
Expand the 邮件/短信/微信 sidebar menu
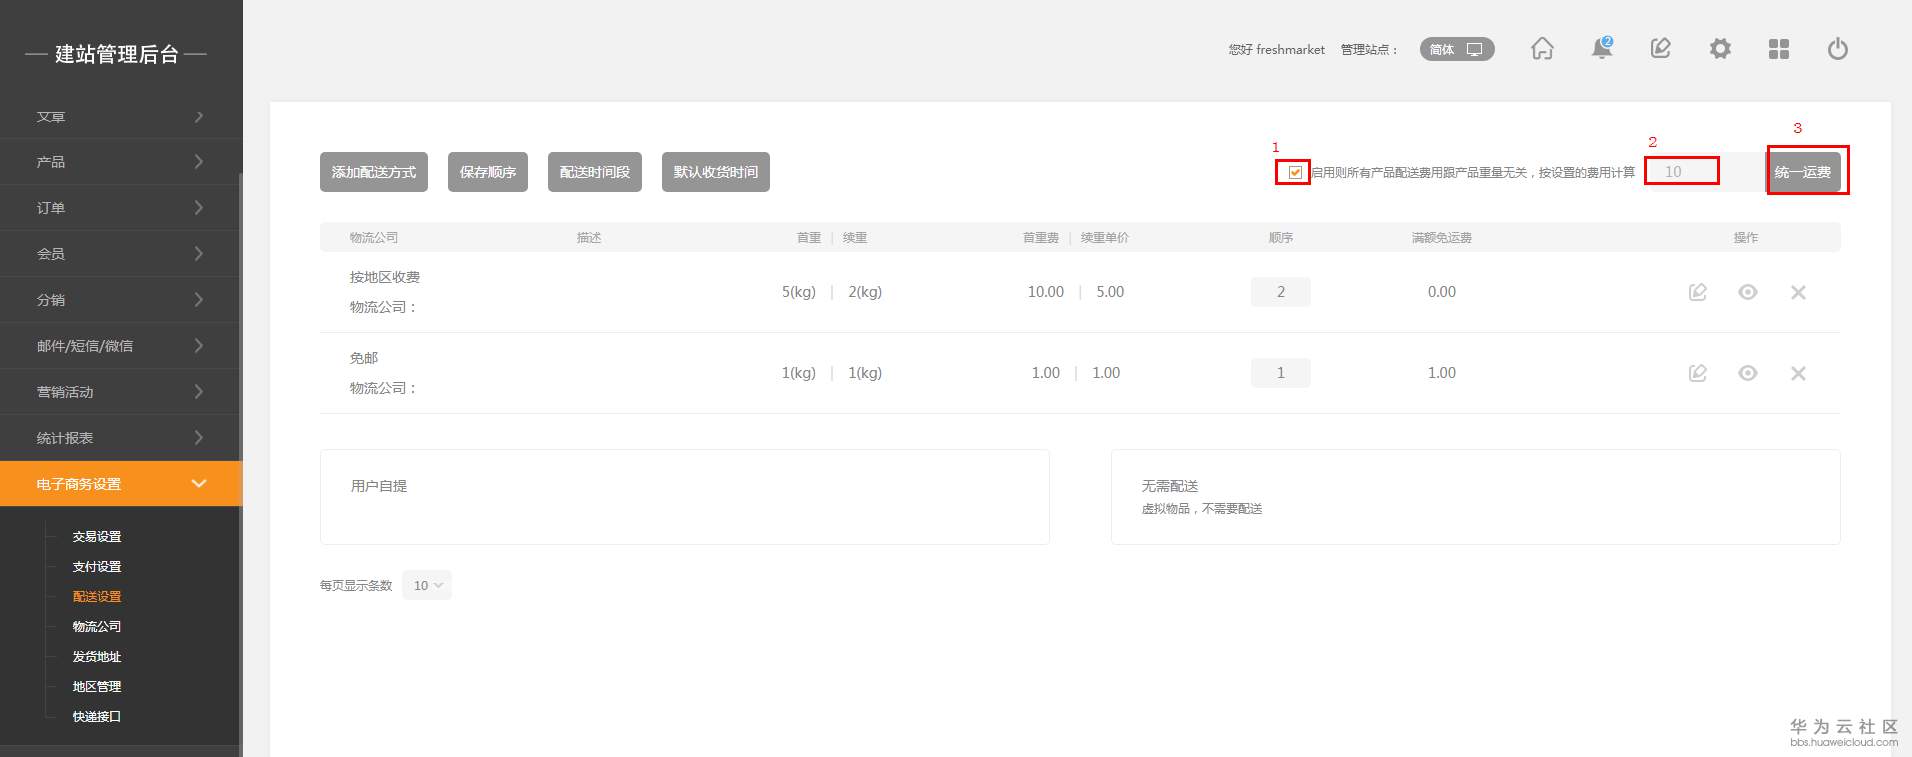click(121, 346)
